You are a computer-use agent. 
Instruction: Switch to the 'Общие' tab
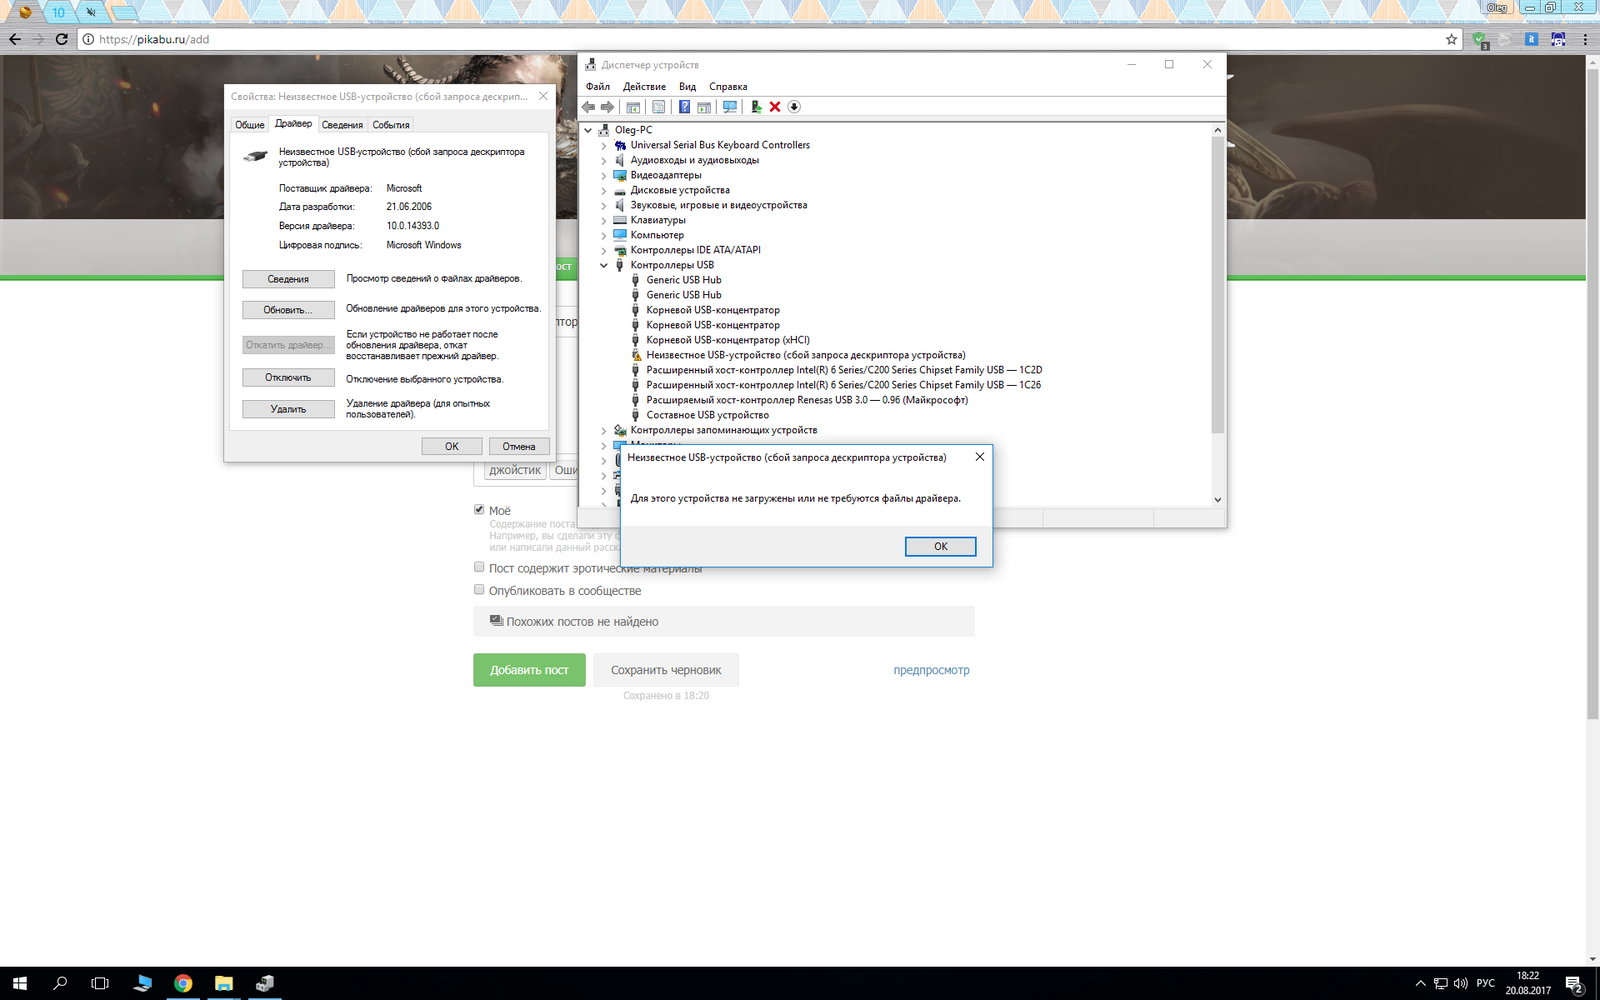(250, 125)
